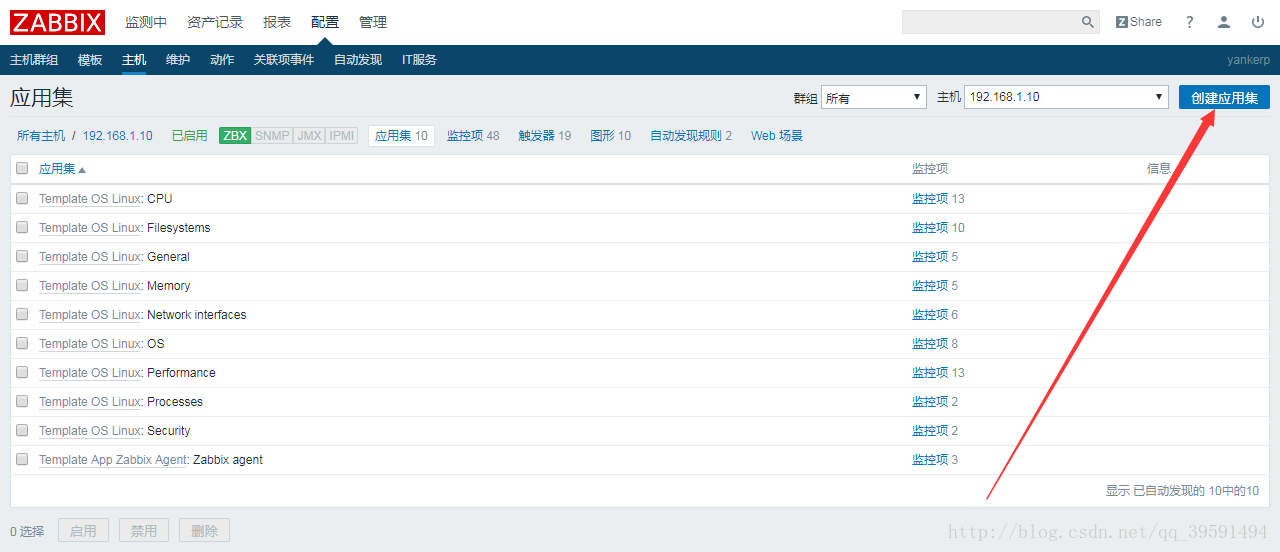Click the JMX availability badge
Viewport: 1280px width, 552px height.
310,136
